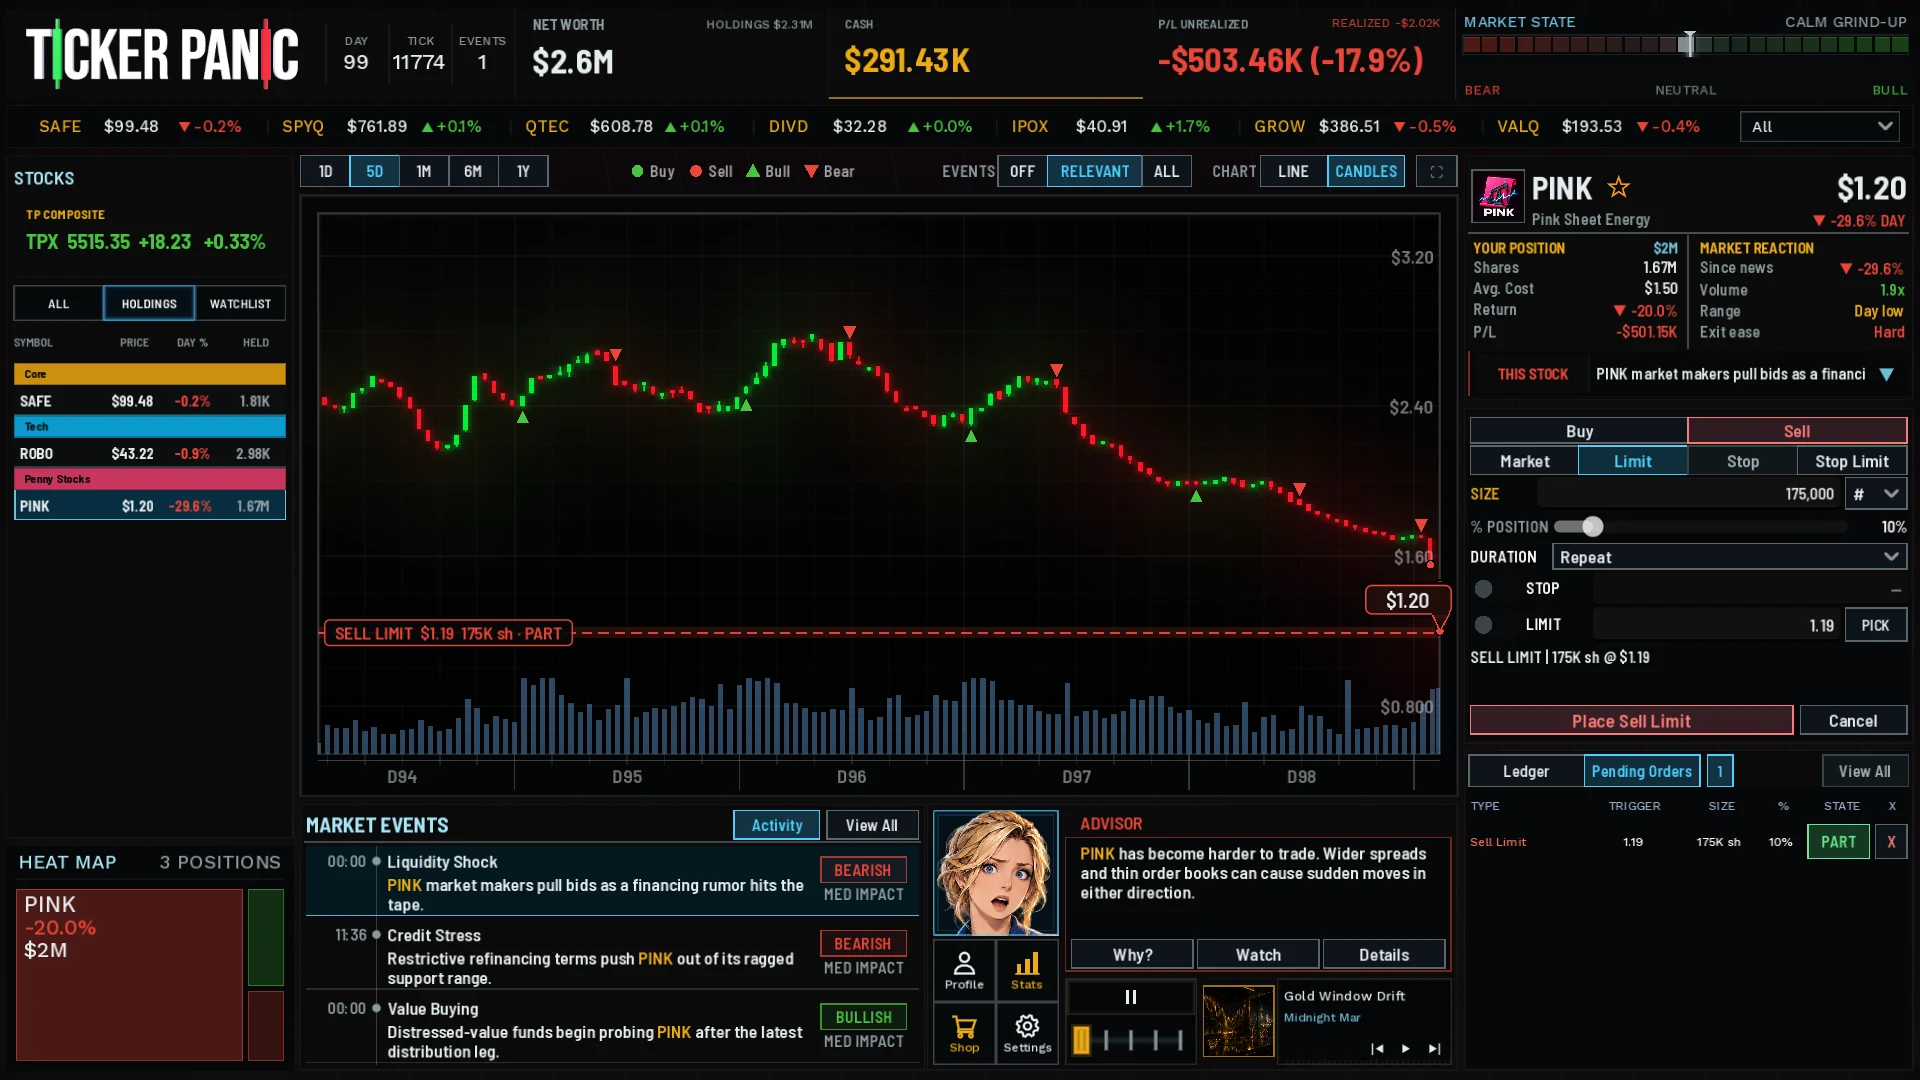The image size is (1920, 1080).
Task: Select the Stop Limit order type
Action: (x=1852, y=461)
